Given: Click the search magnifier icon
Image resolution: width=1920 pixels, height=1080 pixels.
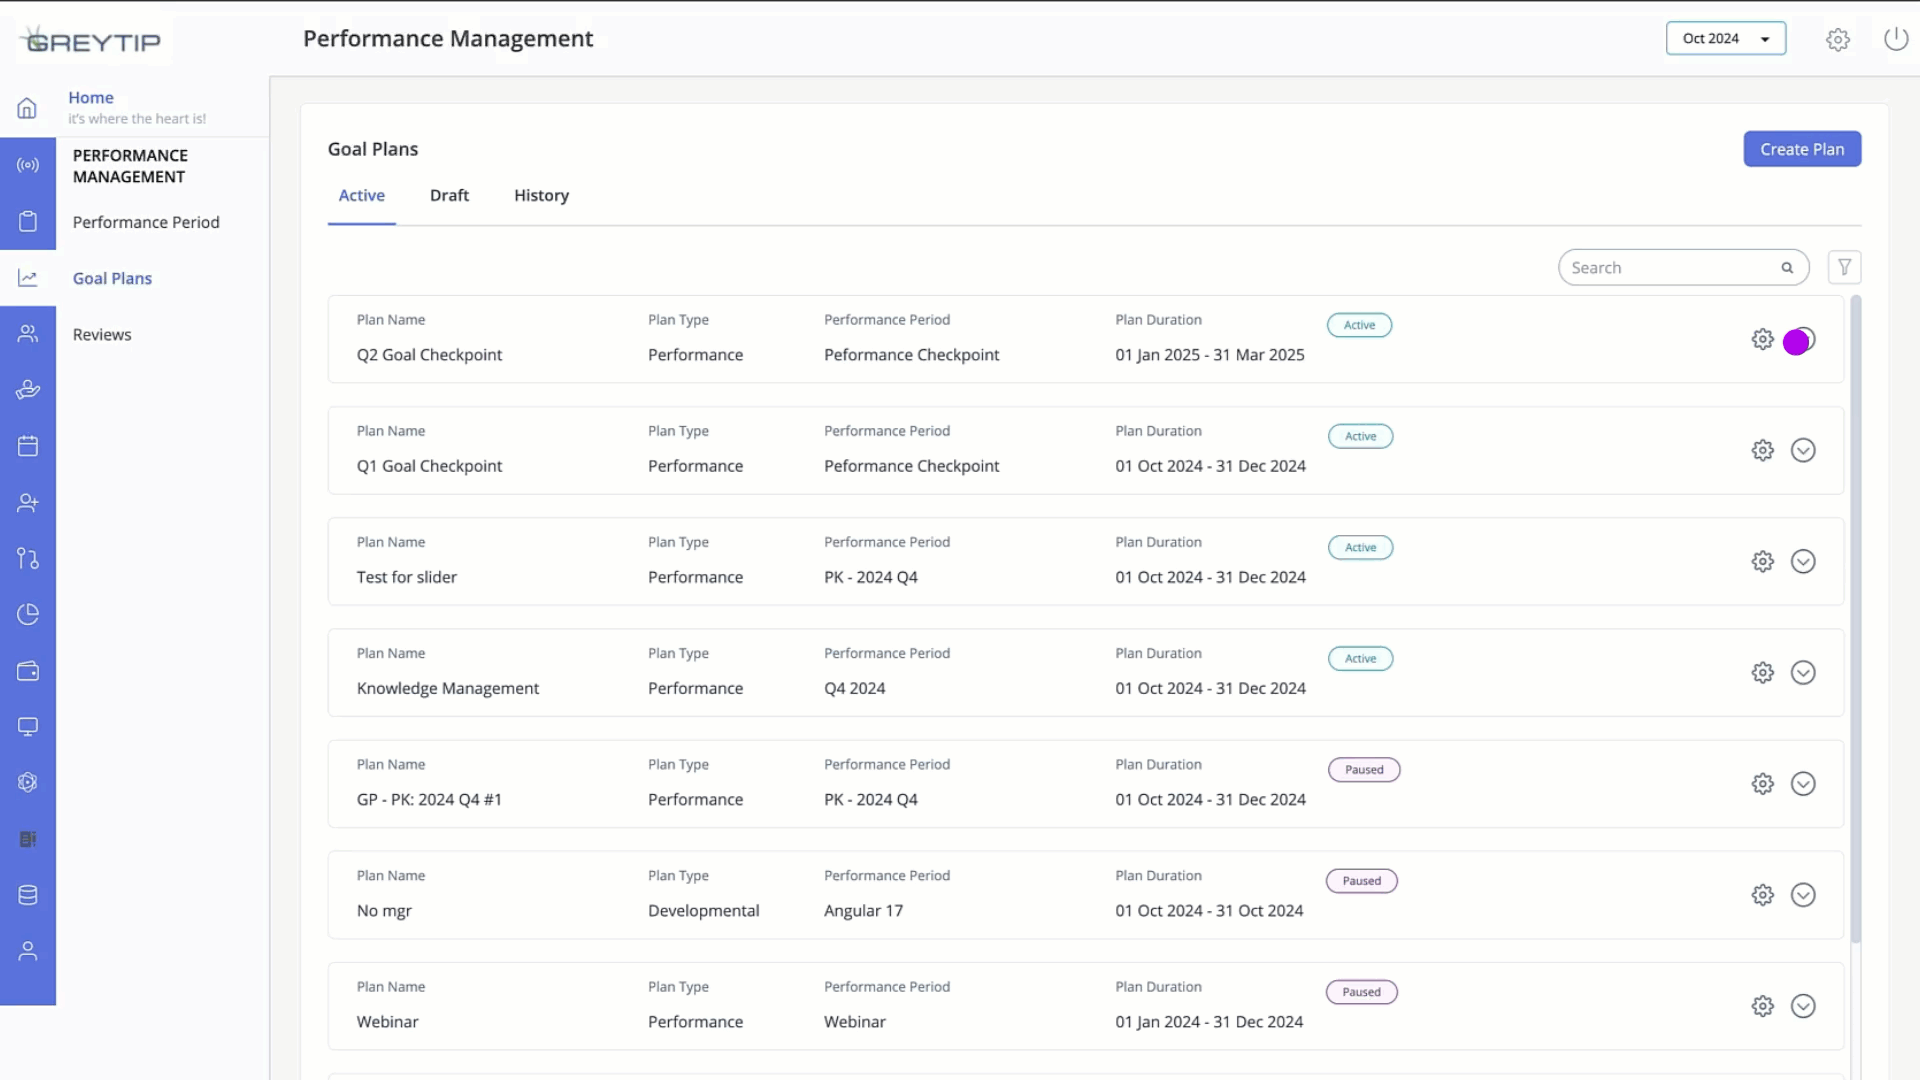Looking at the screenshot, I should point(1787,268).
